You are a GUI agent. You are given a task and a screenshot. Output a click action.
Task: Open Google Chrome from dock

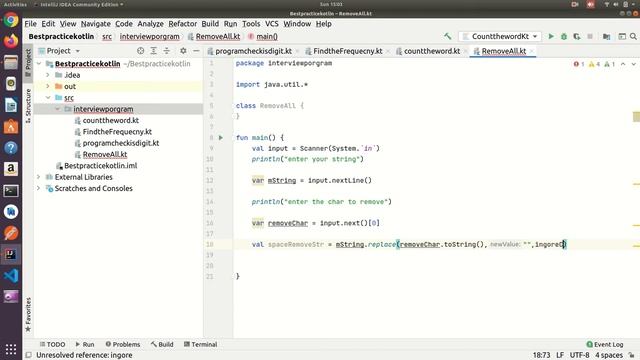click(11, 20)
